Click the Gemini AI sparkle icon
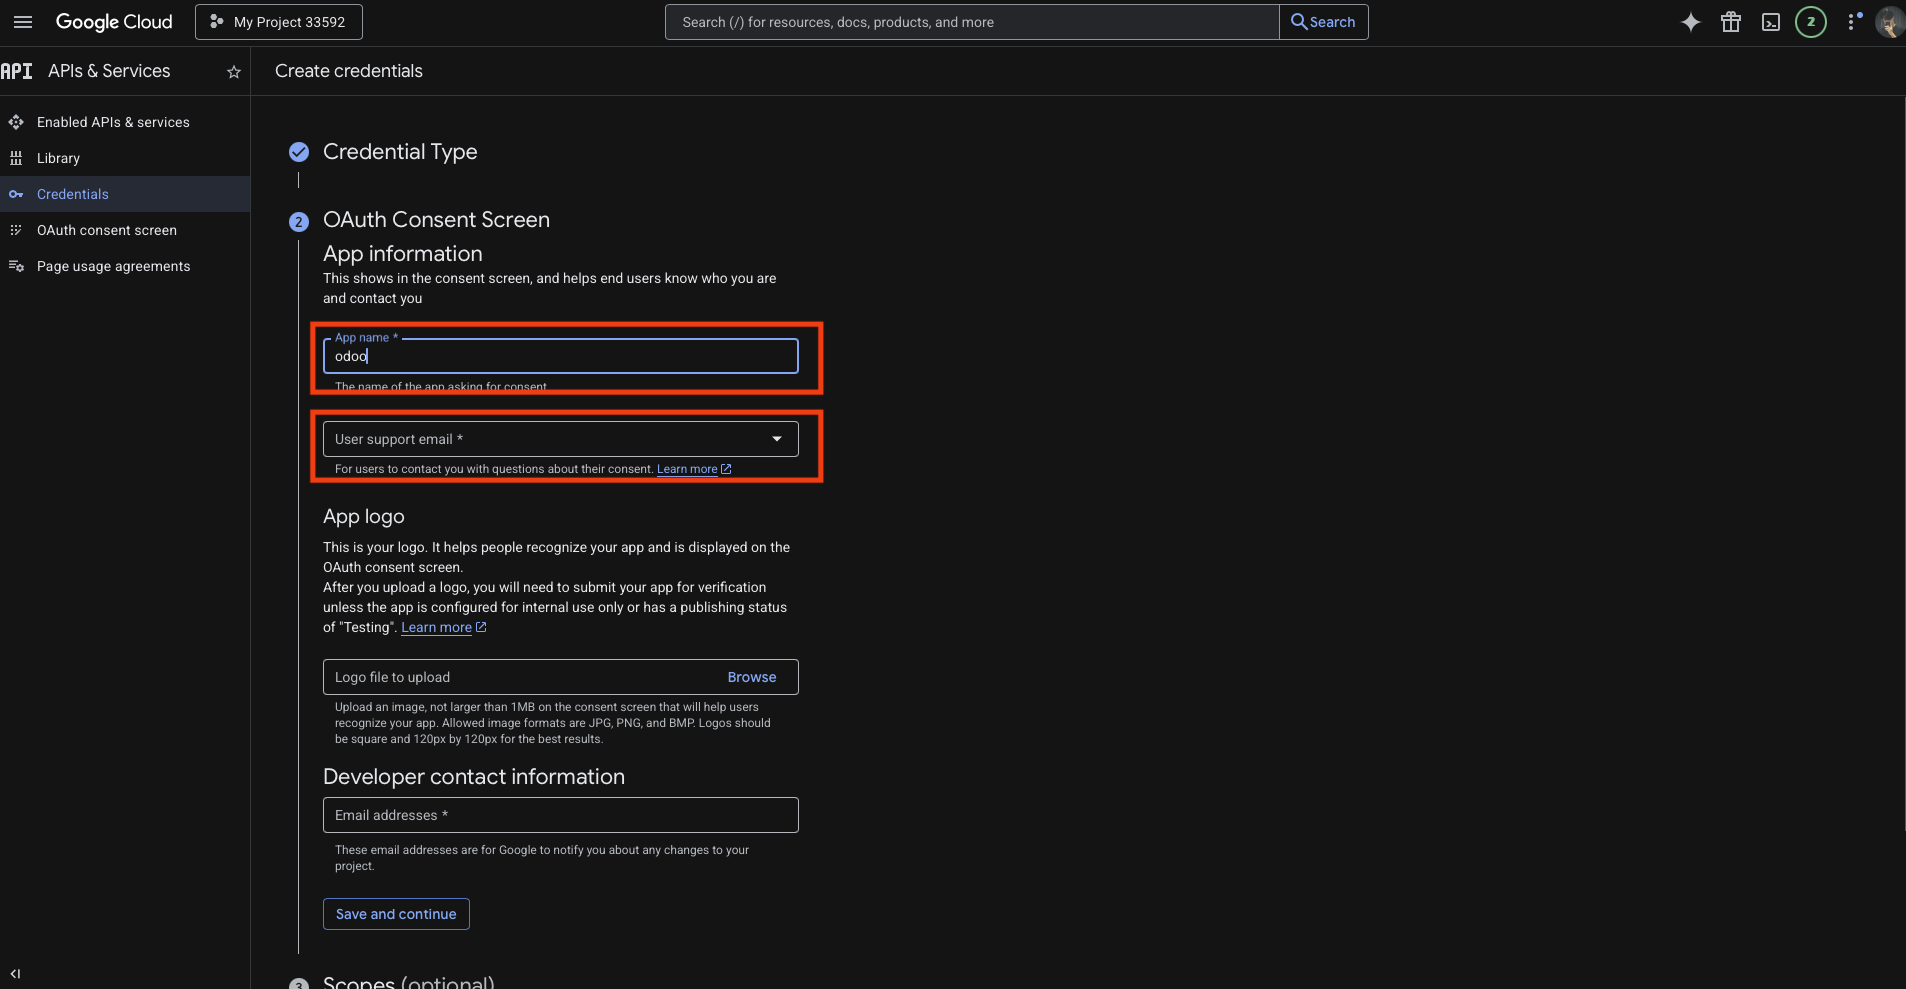The image size is (1906, 989). coord(1690,22)
